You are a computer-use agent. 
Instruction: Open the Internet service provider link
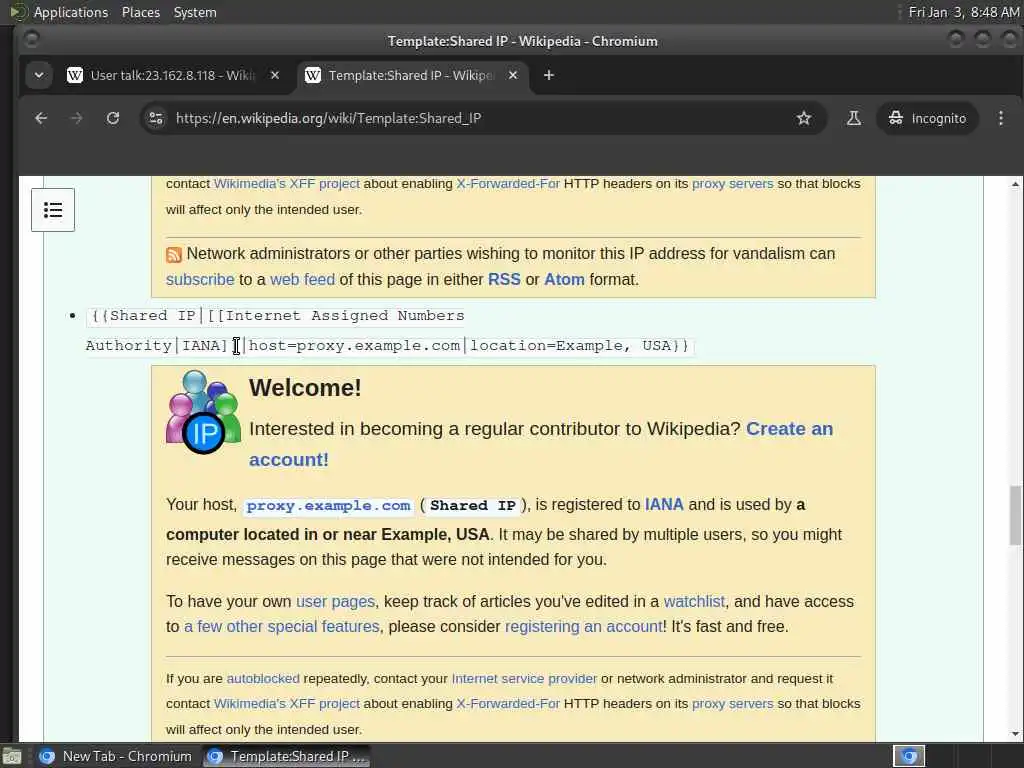pyautogui.click(x=524, y=679)
